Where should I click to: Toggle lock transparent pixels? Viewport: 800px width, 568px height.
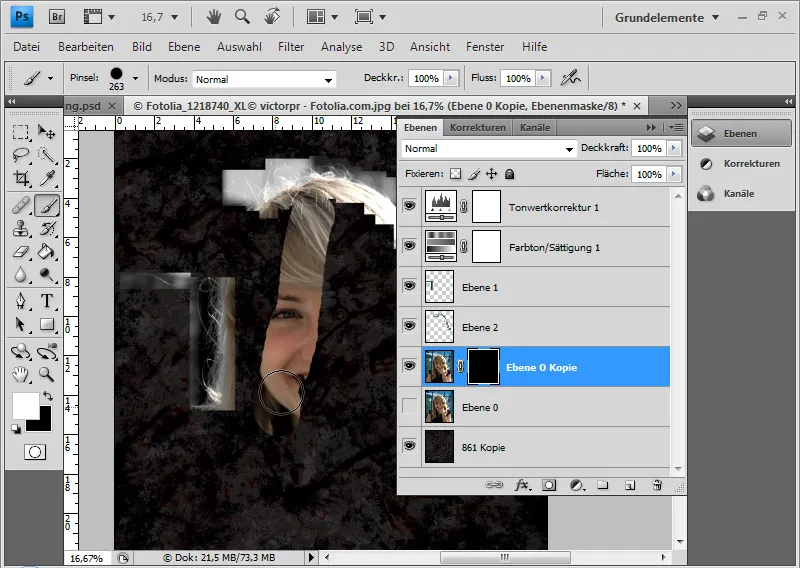point(455,174)
